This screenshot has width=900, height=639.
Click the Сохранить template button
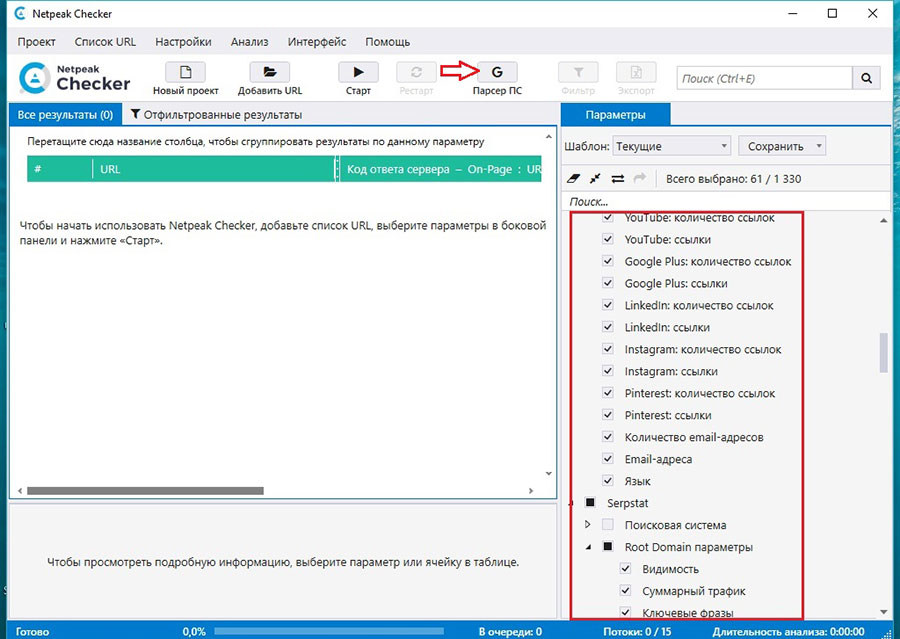tap(775, 146)
